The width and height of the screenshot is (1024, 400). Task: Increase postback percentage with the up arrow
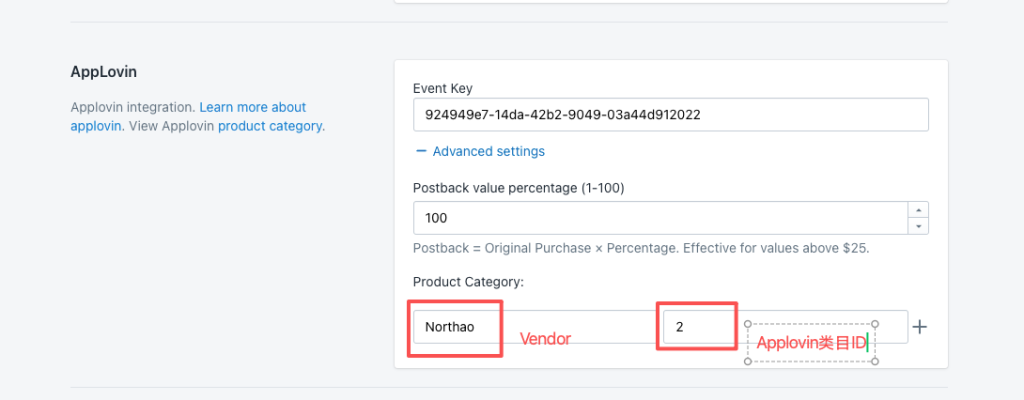point(918,210)
